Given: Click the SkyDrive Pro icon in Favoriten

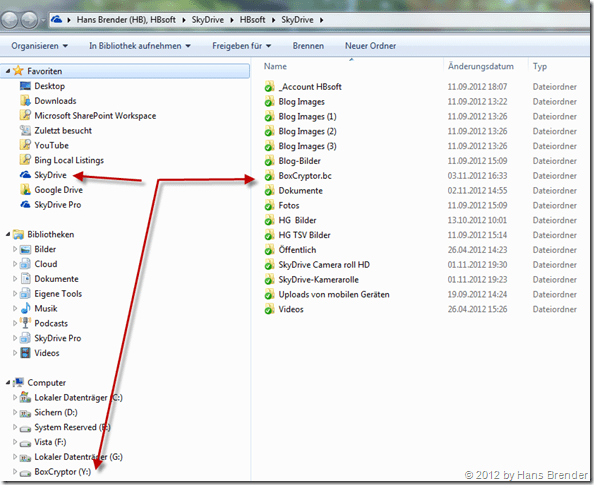Looking at the screenshot, I should pyautogui.click(x=25, y=205).
